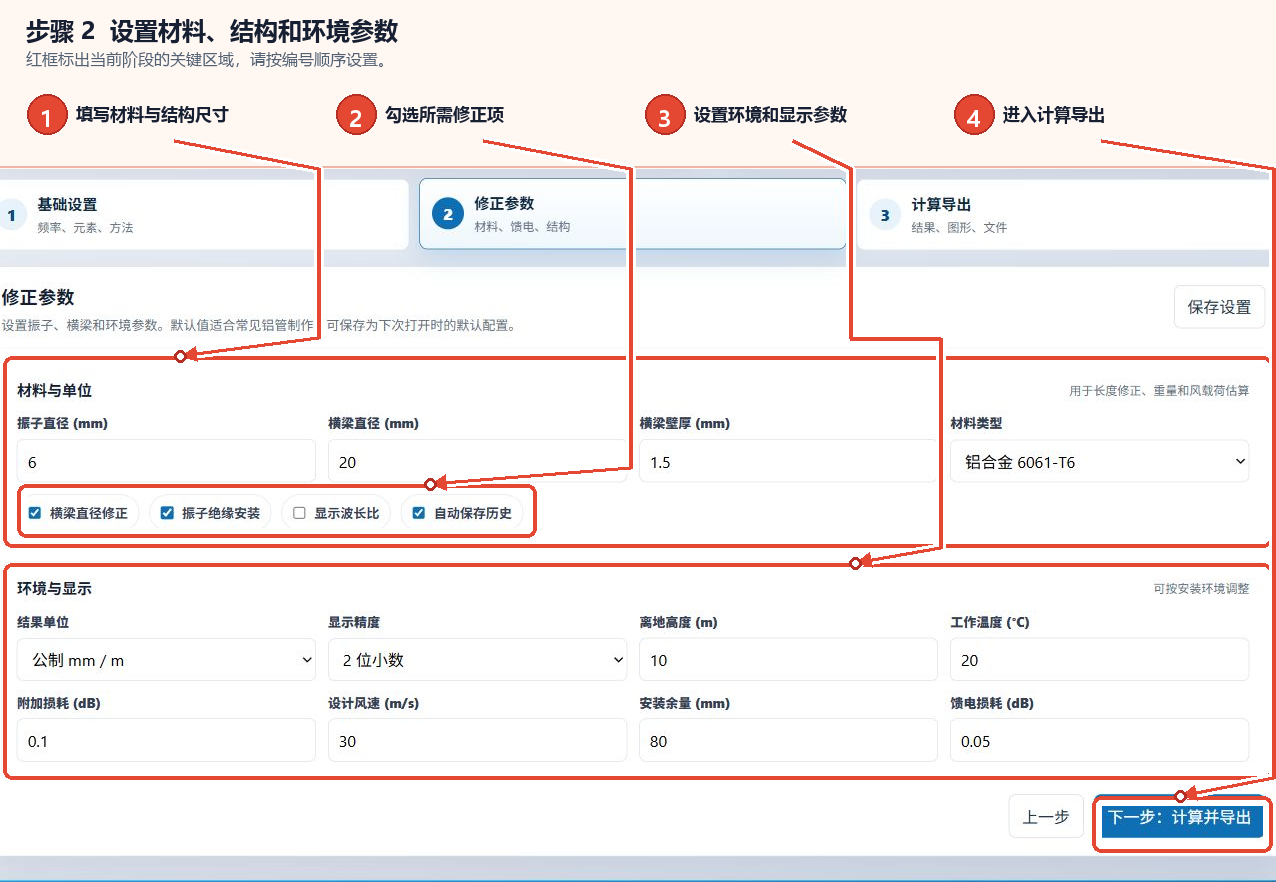
Task: Open the 基础设置 step tab
Action: click(202, 214)
